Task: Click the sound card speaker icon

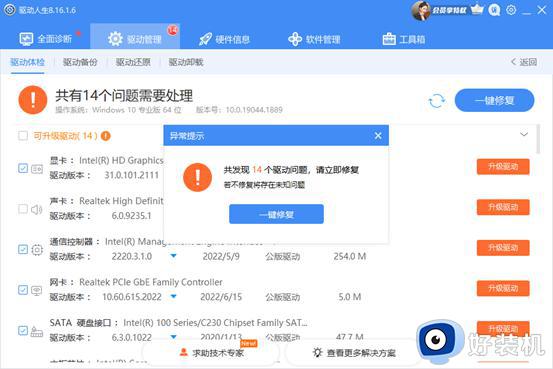Action: 37,210
